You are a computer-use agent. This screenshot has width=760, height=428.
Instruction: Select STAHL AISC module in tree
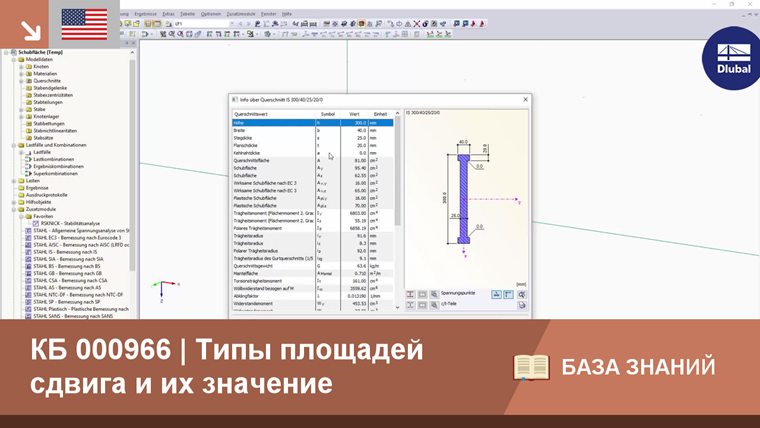81,245
